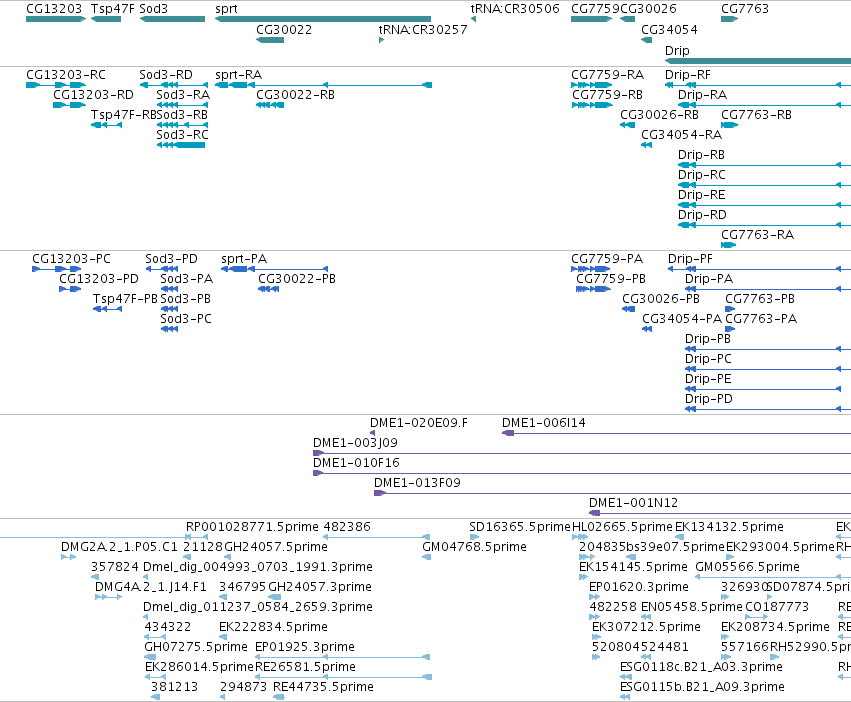Select transcript CG34054-RA
Image resolution: width=851 pixels, height=702 pixels.
pos(682,135)
